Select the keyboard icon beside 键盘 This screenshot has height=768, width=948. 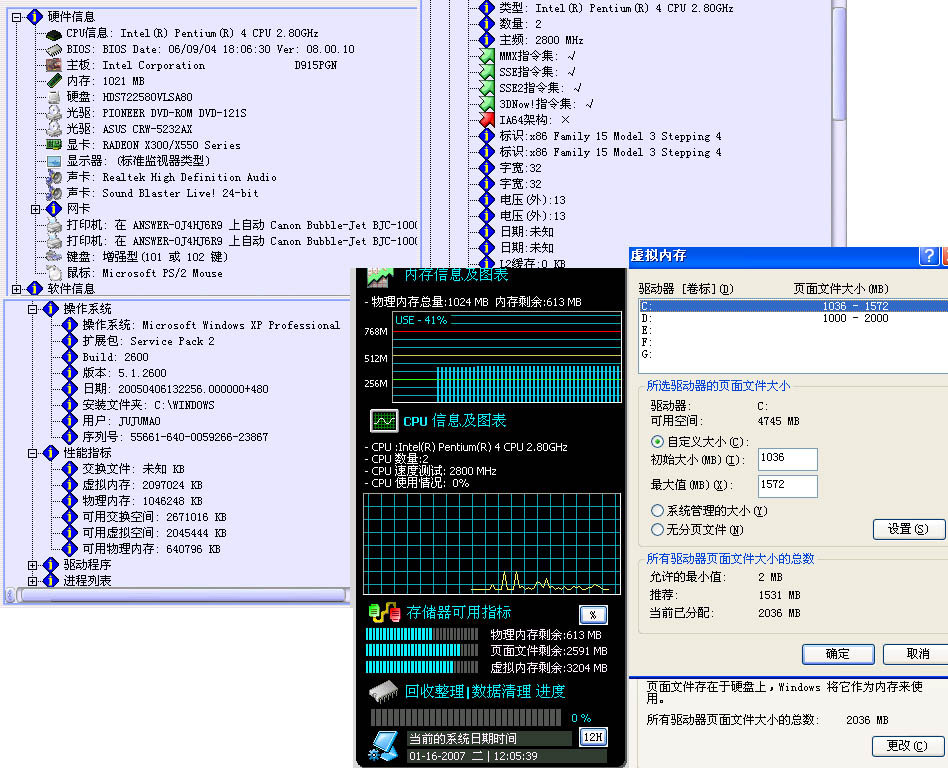[54, 257]
